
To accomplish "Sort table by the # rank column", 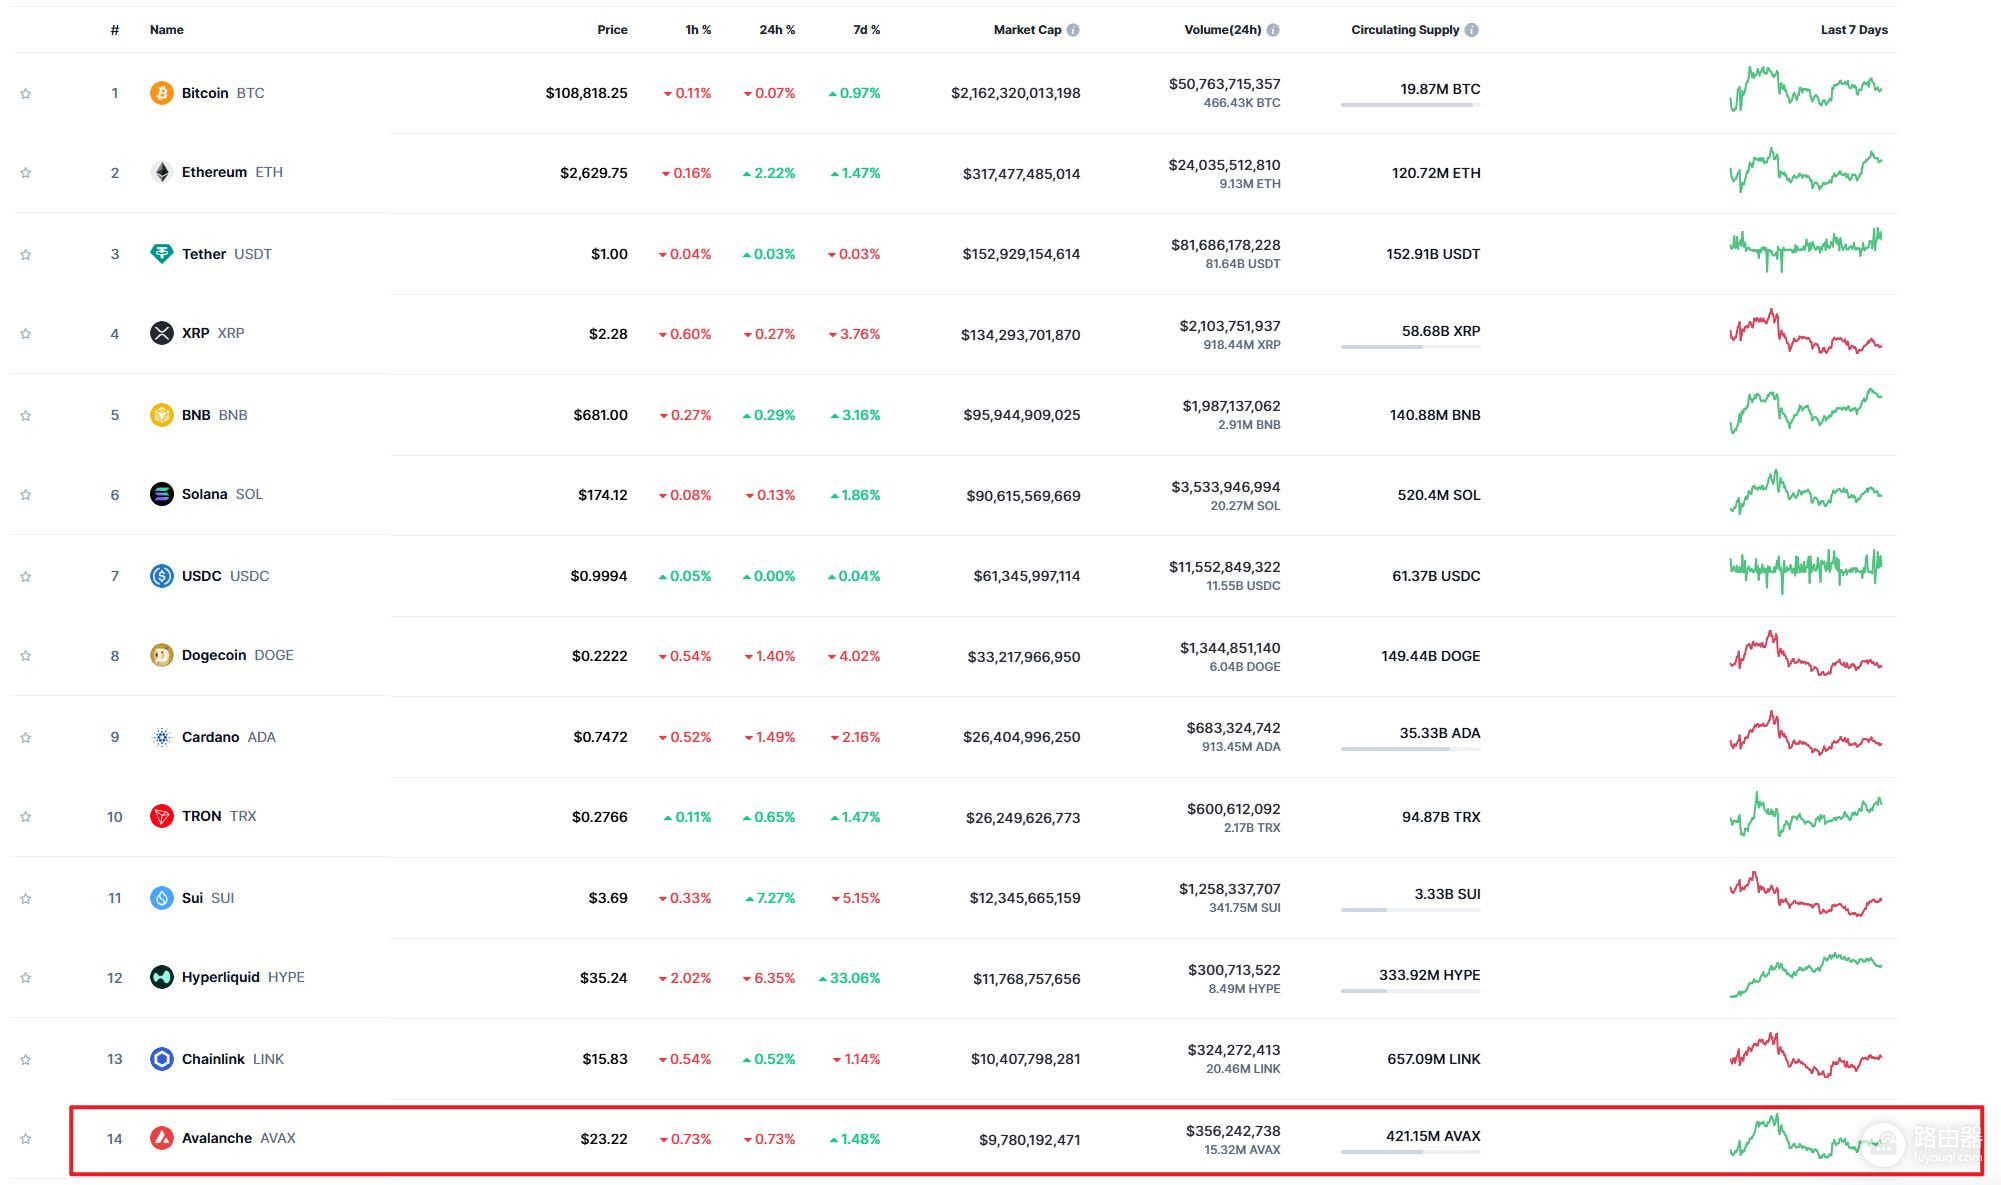I will tap(115, 30).
